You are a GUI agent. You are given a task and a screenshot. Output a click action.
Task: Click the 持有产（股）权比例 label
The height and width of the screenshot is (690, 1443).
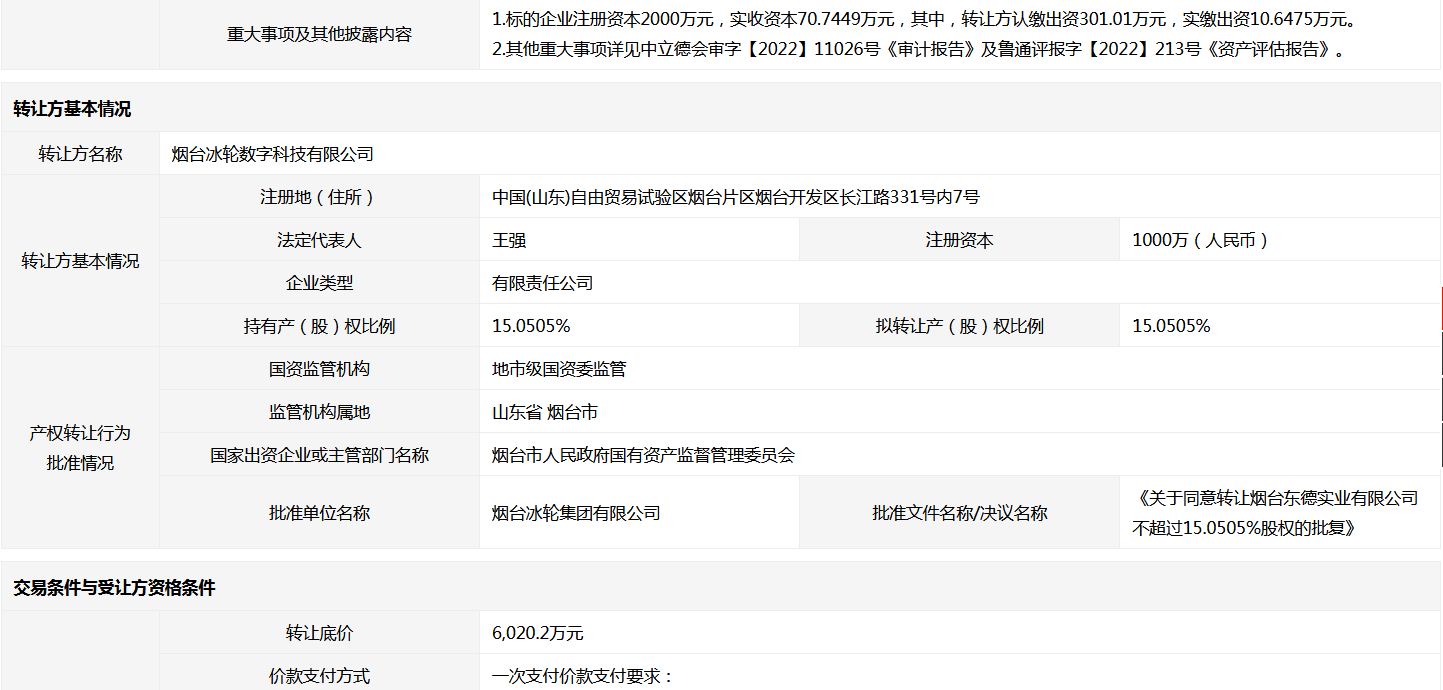click(x=319, y=326)
